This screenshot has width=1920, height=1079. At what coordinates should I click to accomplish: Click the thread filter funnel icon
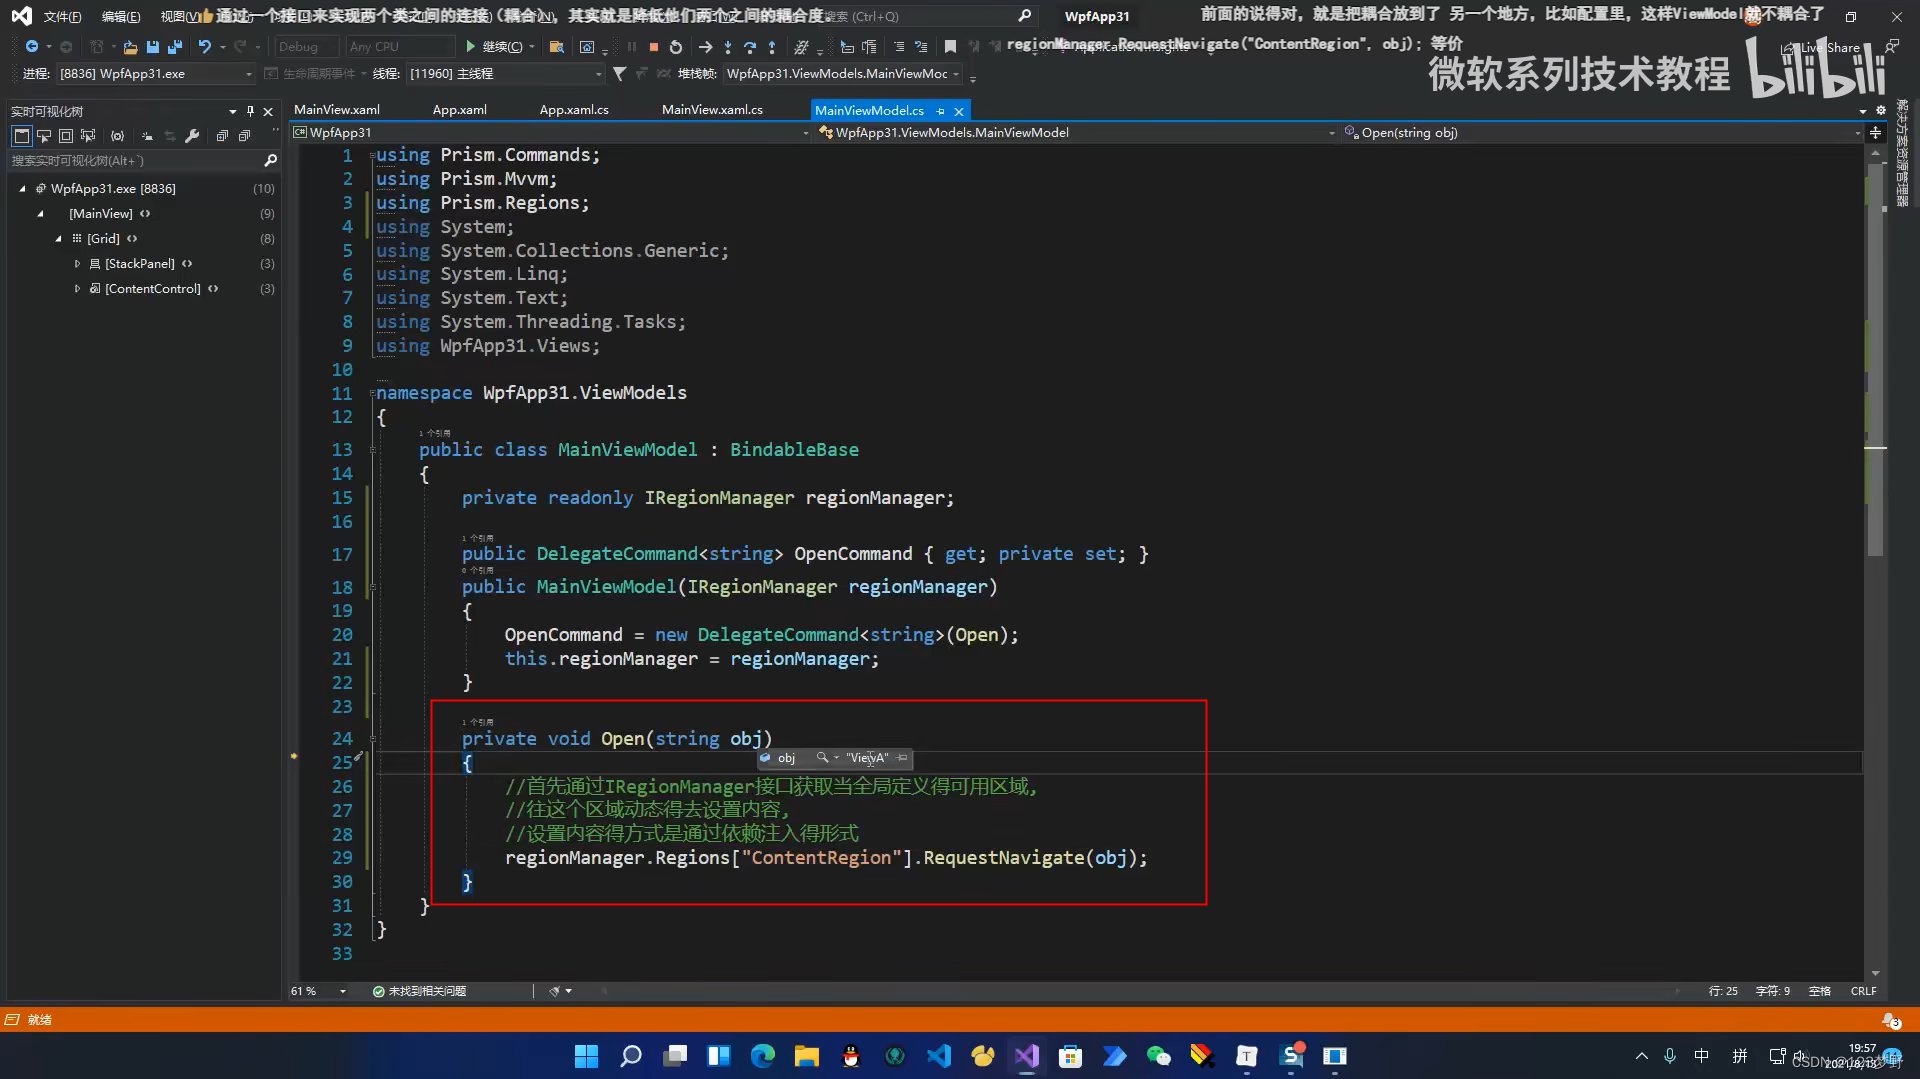click(620, 73)
